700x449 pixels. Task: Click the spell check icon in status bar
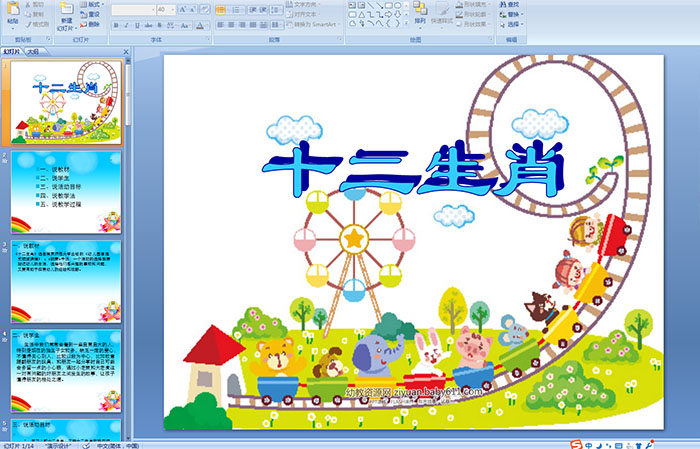[85, 445]
